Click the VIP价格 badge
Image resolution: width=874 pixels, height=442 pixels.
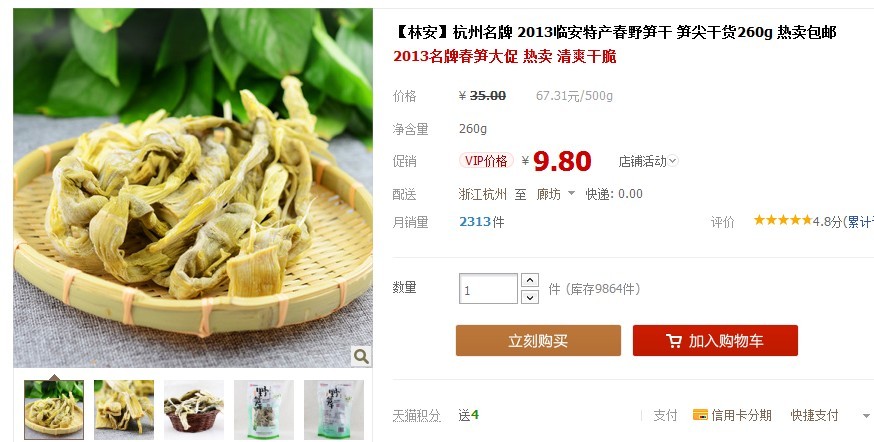486,161
